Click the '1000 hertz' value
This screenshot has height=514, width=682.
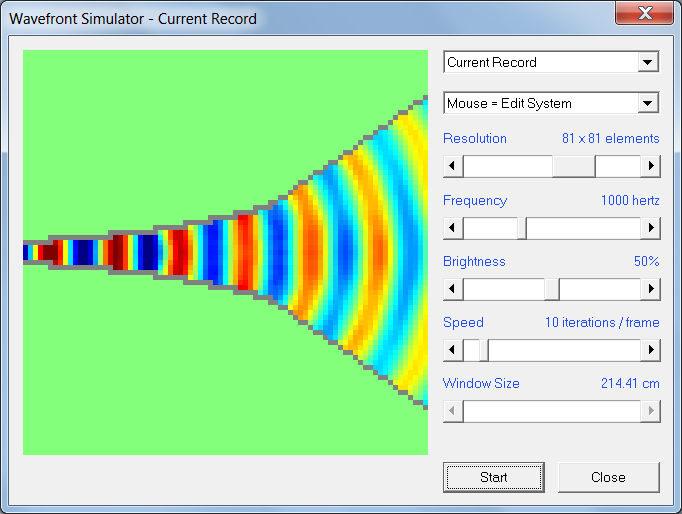[630, 200]
